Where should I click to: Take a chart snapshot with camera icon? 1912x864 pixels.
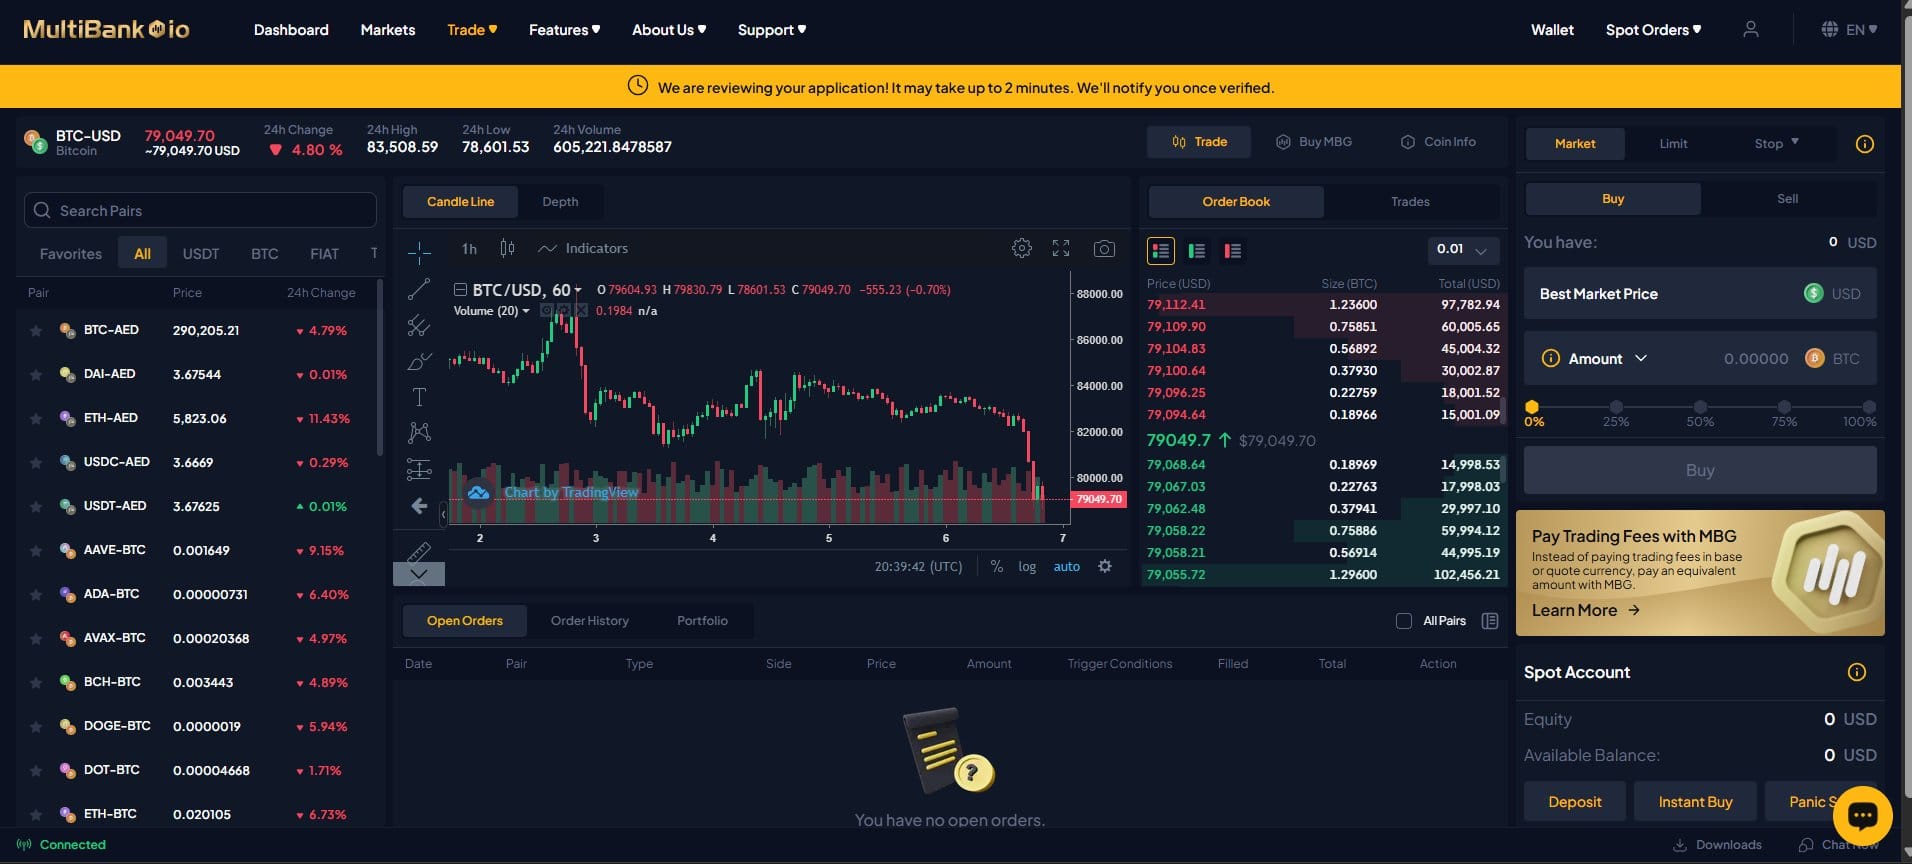pyautogui.click(x=1104, y=248)
